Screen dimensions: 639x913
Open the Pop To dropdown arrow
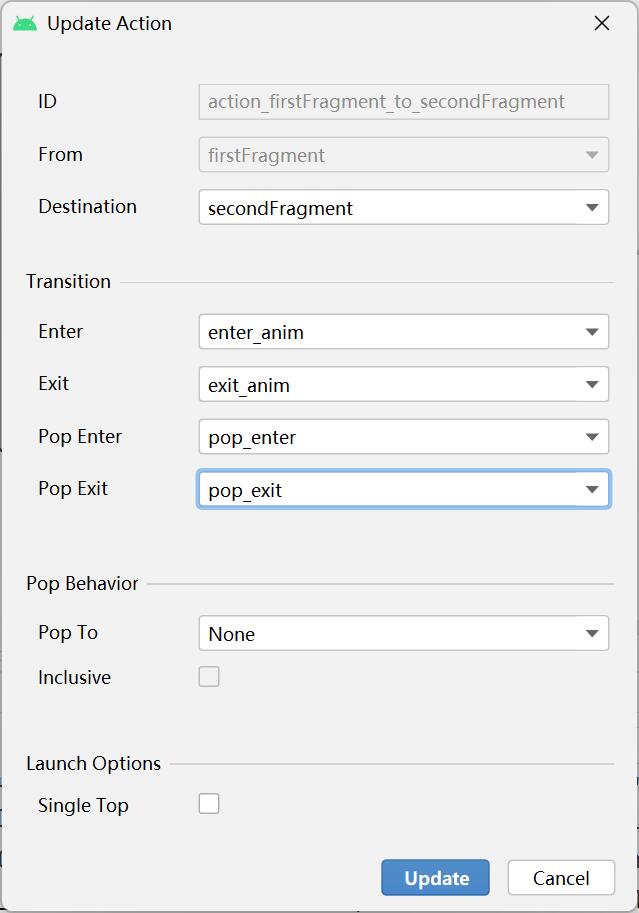(x=592, y=634)
